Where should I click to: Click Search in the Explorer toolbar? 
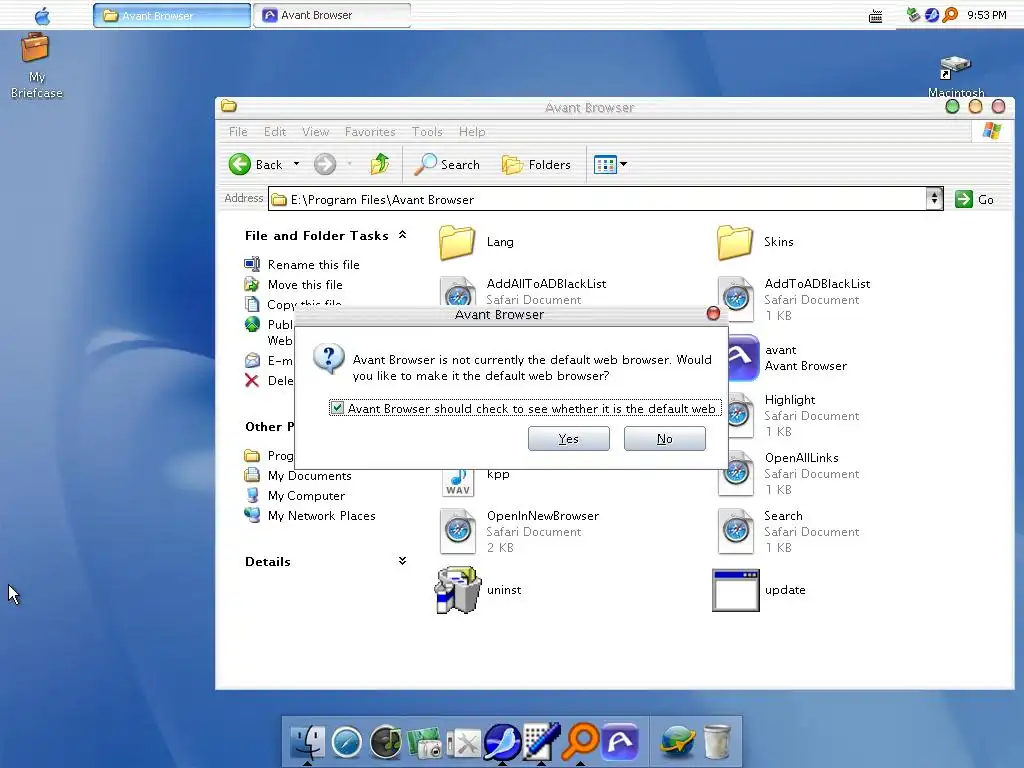tap(447, 165)
